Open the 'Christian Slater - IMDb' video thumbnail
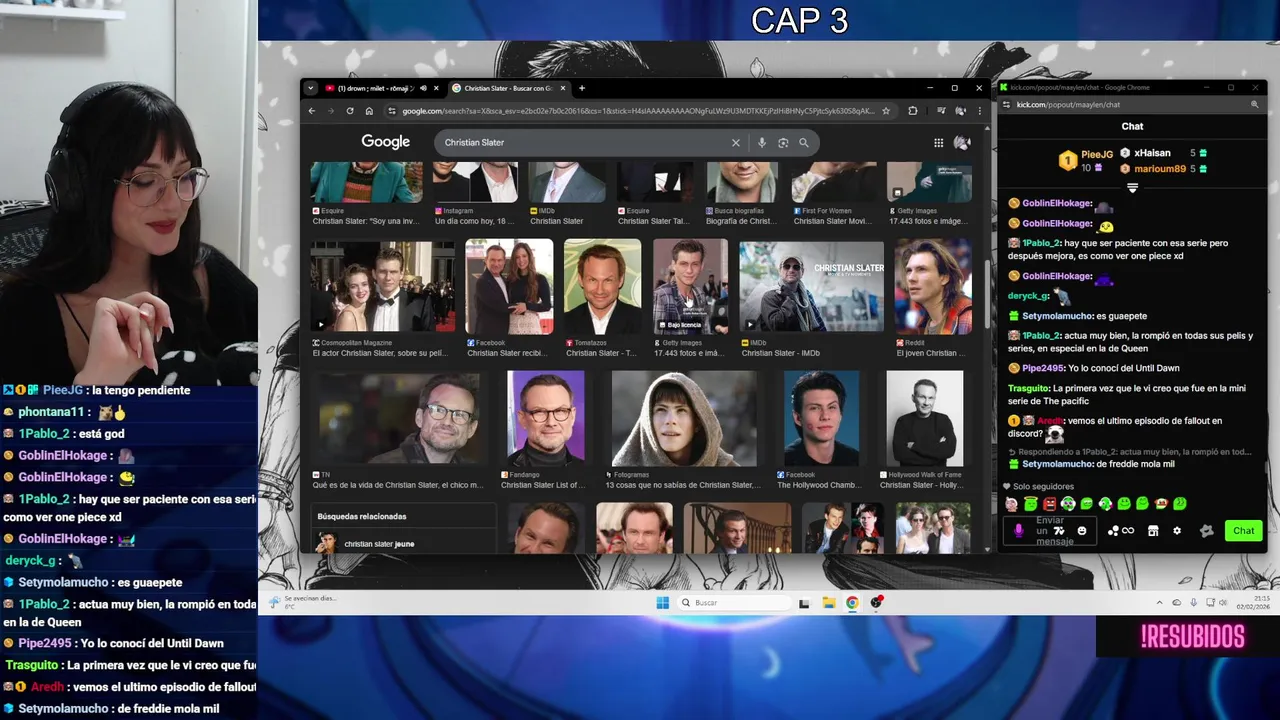Viewport: 1280px width, 720px height. click(x=811, y=286)
